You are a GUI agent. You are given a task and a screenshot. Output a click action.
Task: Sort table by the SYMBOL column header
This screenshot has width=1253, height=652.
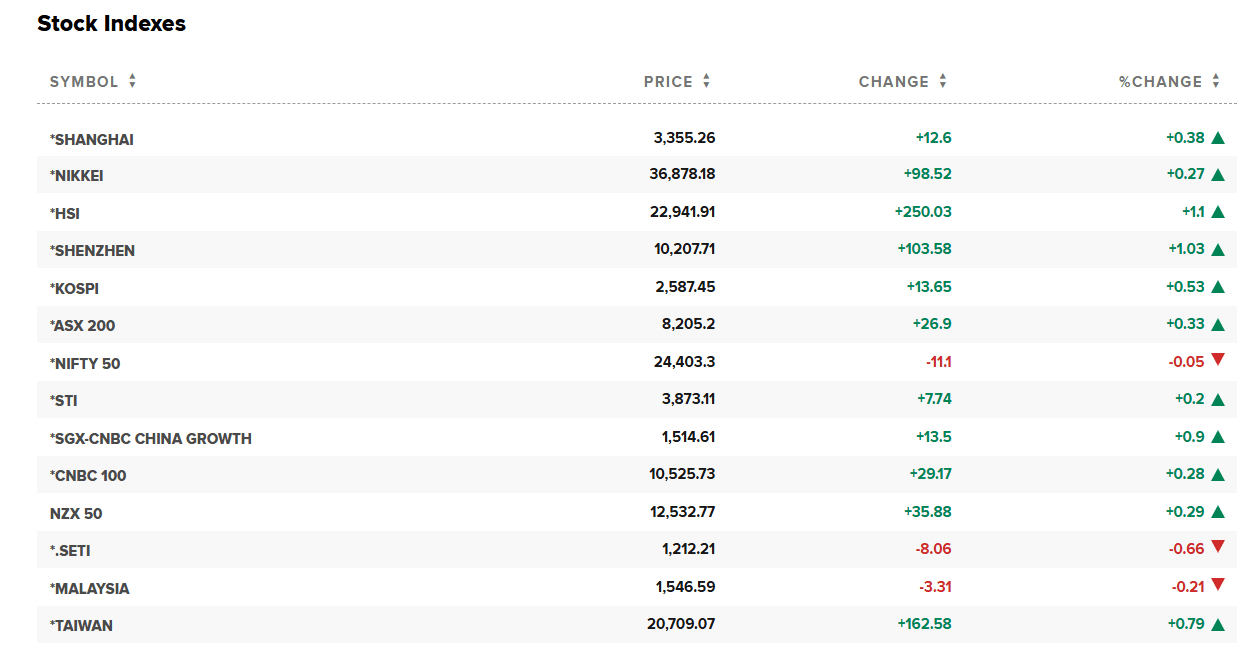click(x=84, y=82)
